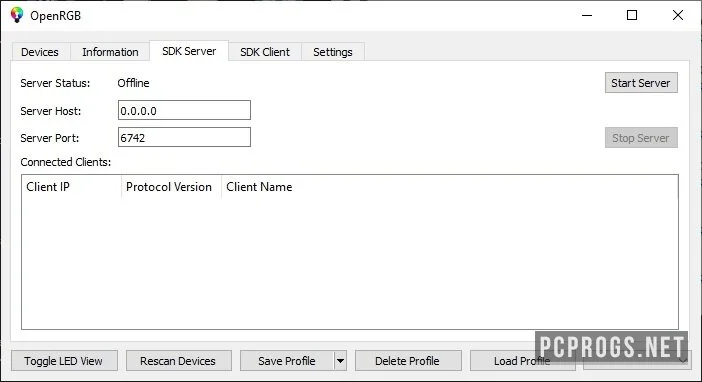Viewport: 702px width, 382px height.
Task: Select the SDK Server tab
Action: [189, 51]
